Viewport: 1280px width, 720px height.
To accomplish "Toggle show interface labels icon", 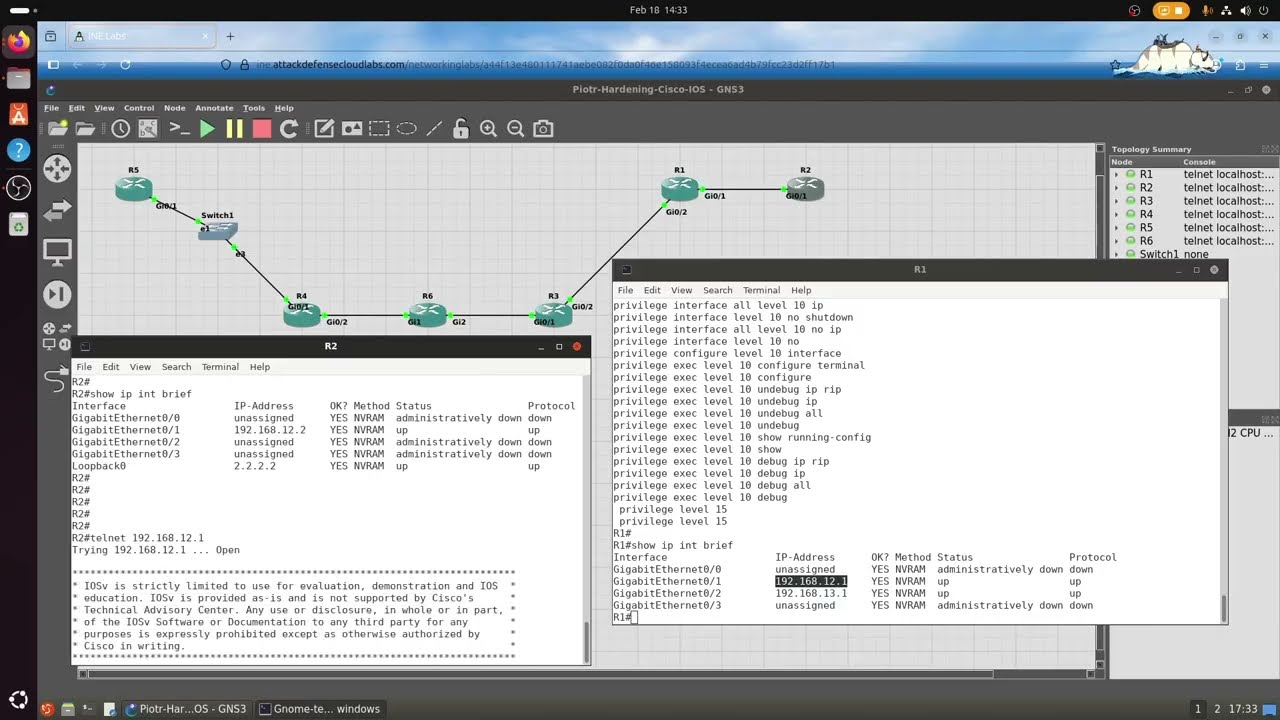I will point(148,128).
